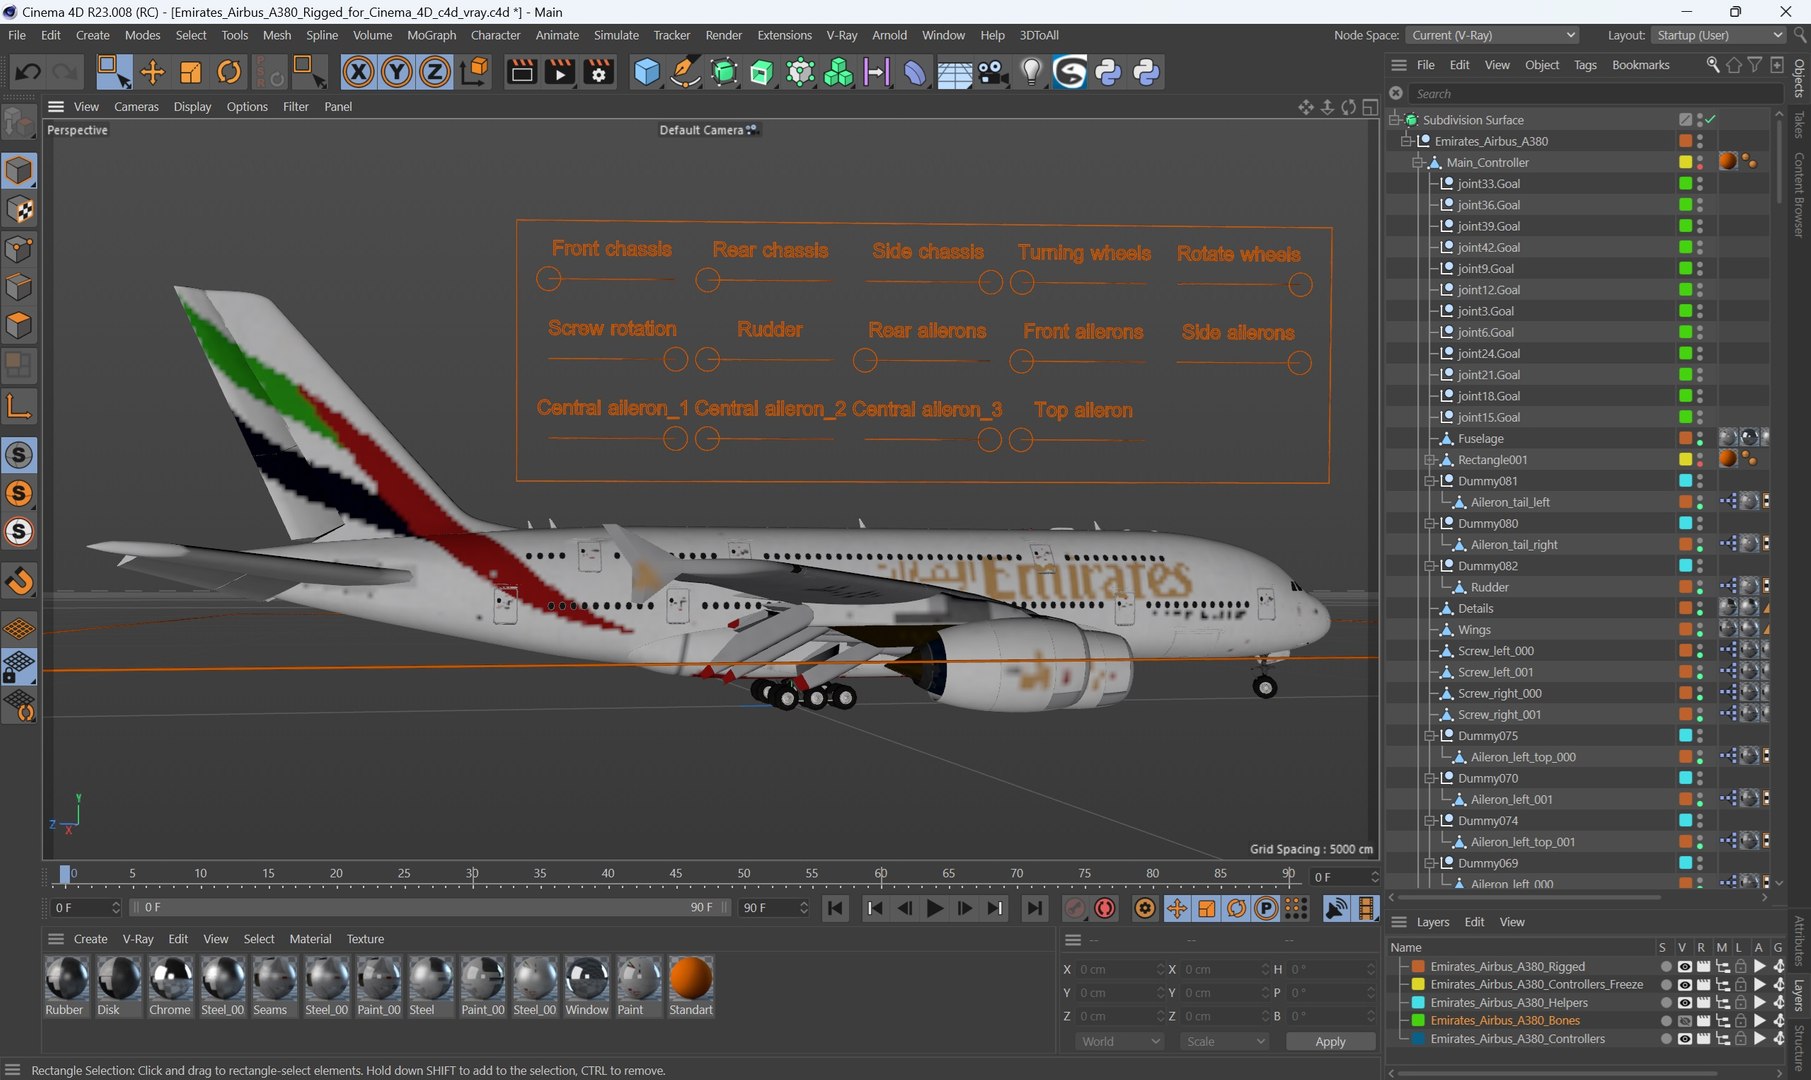Viewport: 1811px width, 1080px height.
Task: Enable Model mode in left palette
Action: tap(19, 171)
